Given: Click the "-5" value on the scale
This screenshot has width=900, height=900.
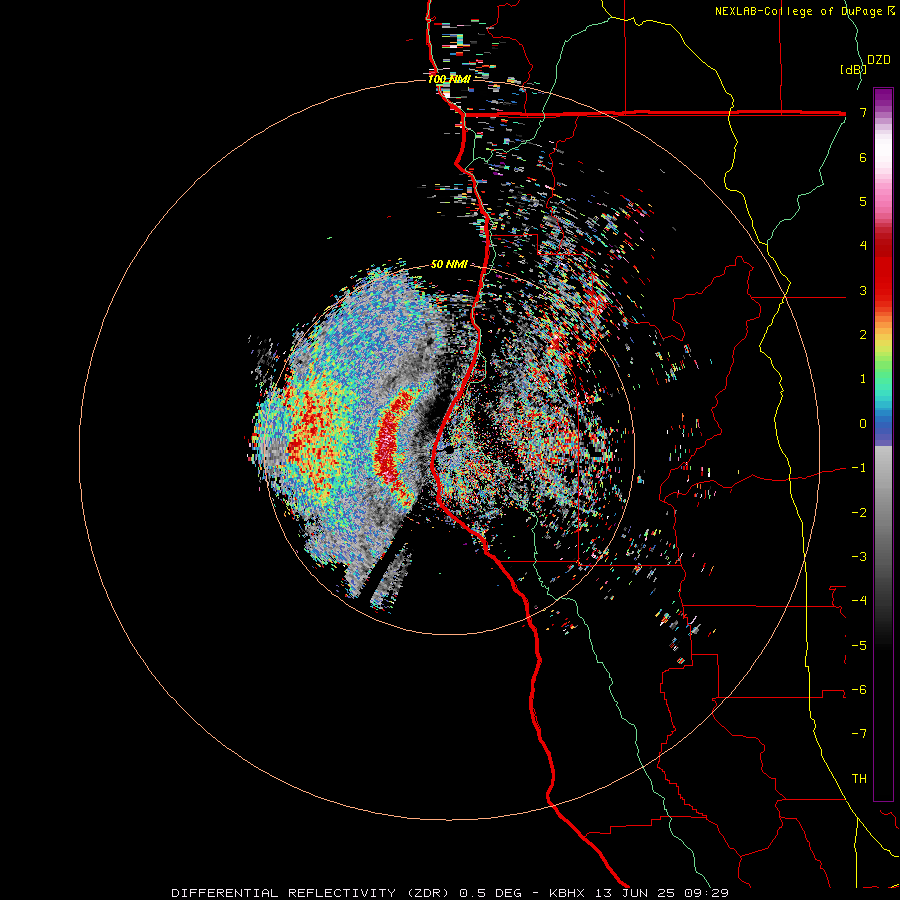Looking at the screenshot, I should point(859,646).
